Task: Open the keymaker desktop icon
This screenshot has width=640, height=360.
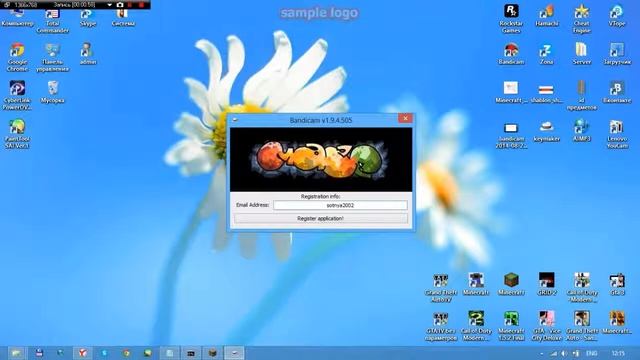Action: pos(547,131)
